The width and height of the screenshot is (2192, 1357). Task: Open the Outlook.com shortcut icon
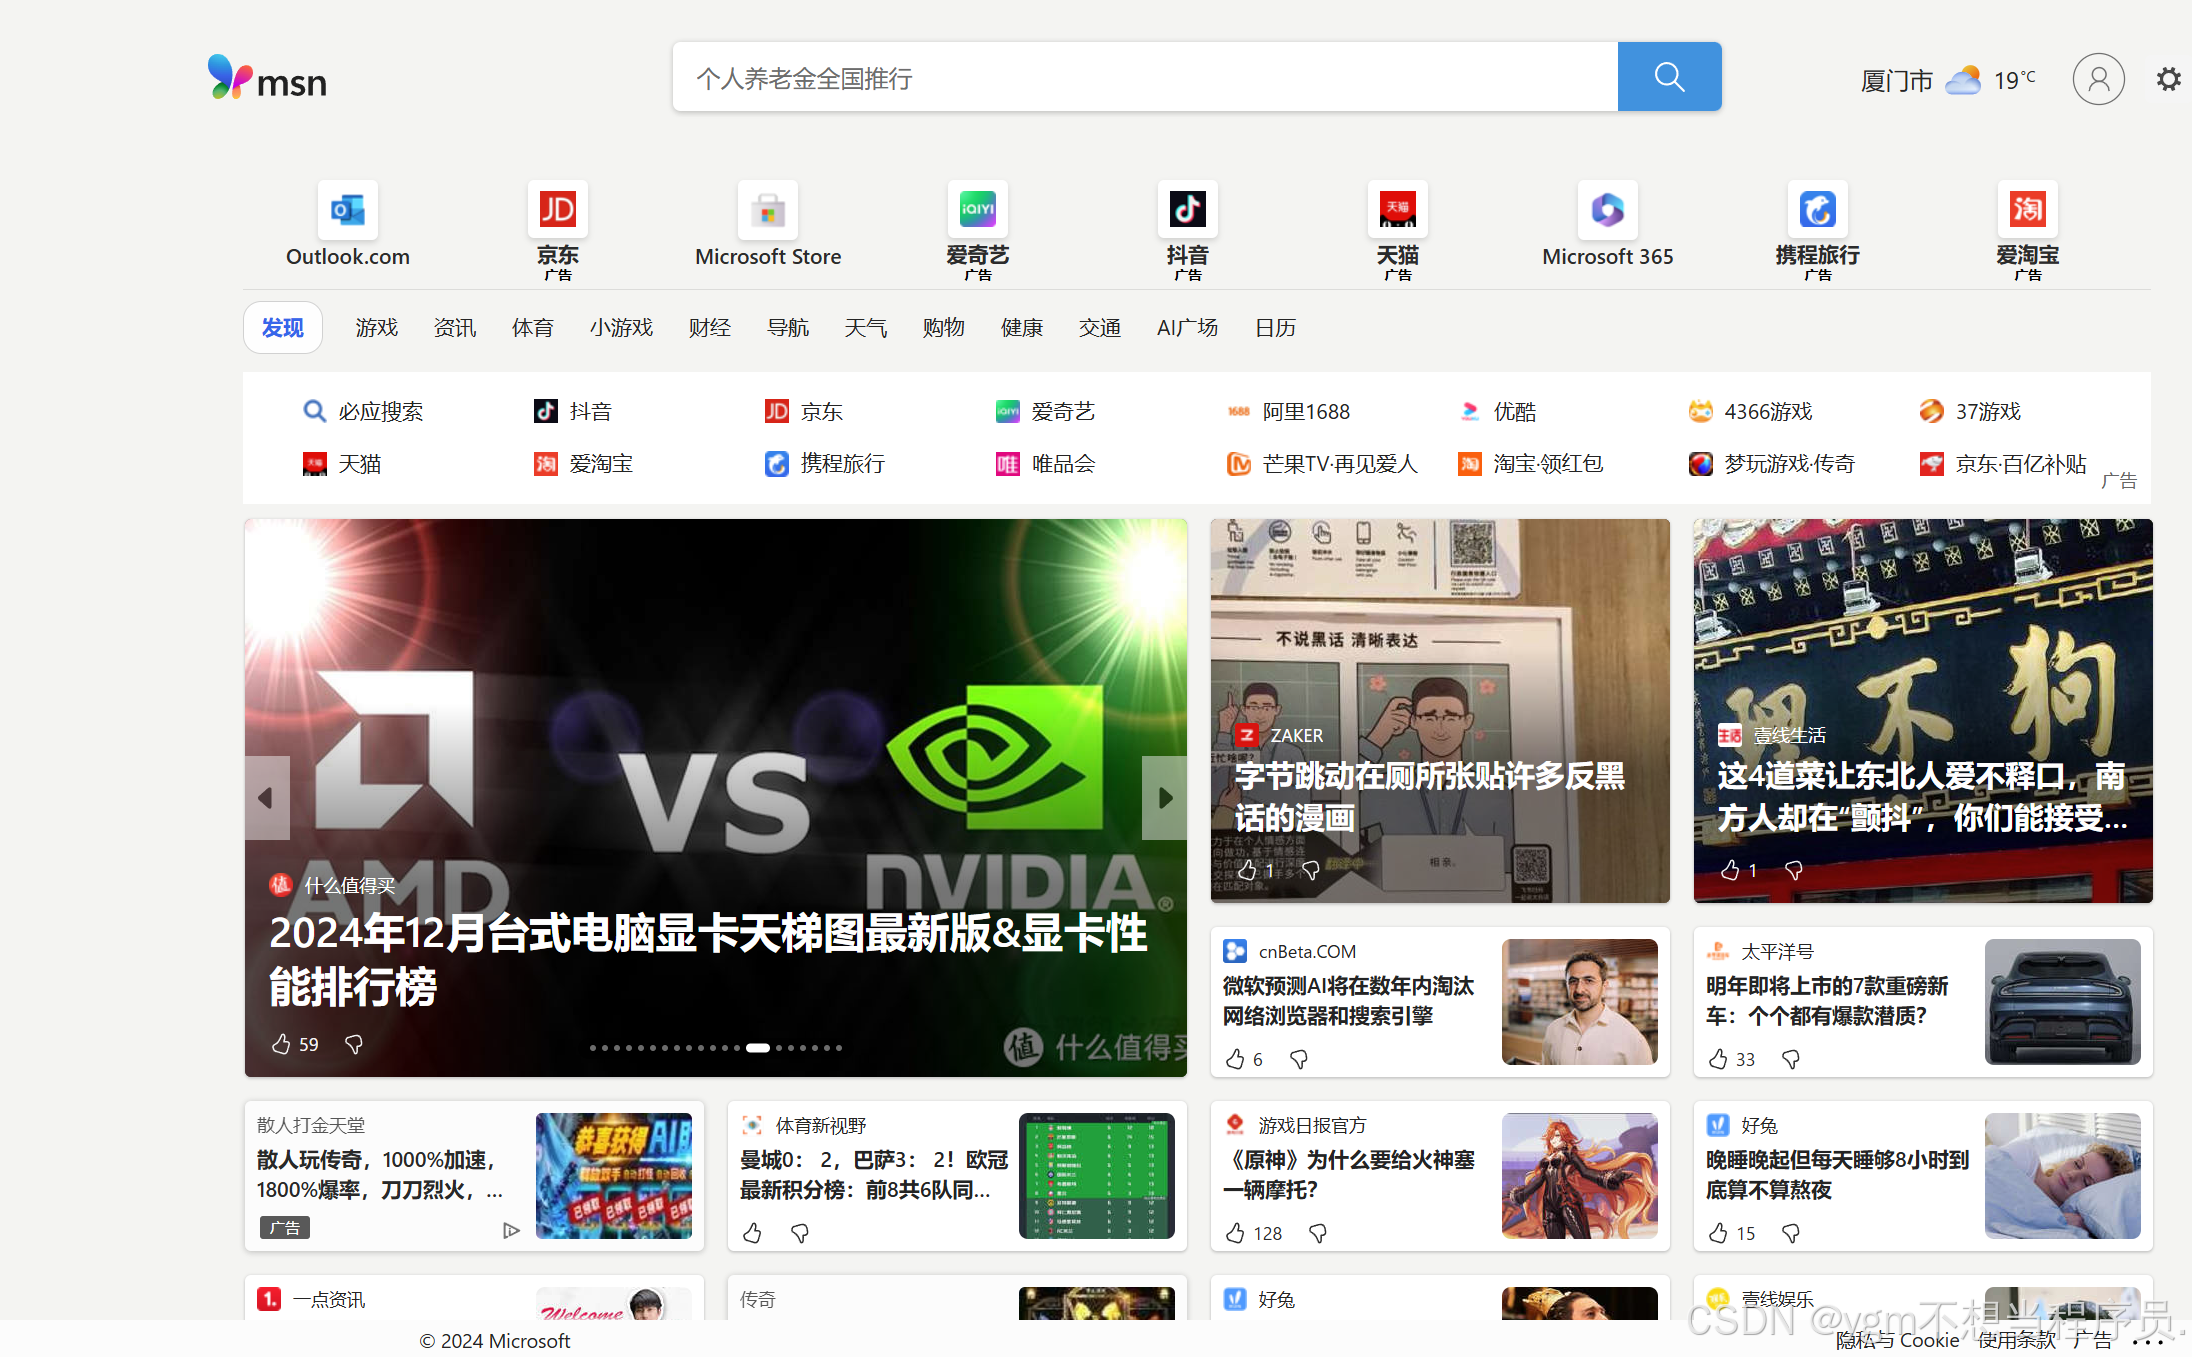(x=347, y=210)
